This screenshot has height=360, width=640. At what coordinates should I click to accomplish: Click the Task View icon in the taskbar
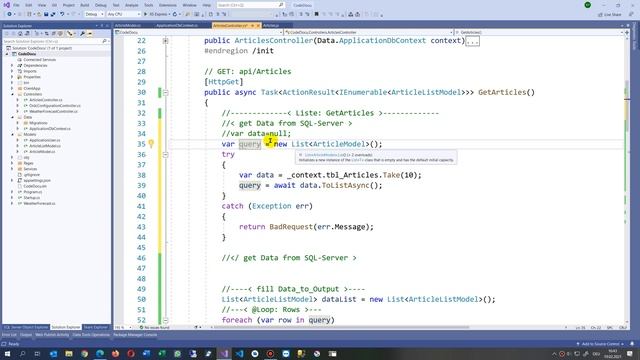(37, 353)
